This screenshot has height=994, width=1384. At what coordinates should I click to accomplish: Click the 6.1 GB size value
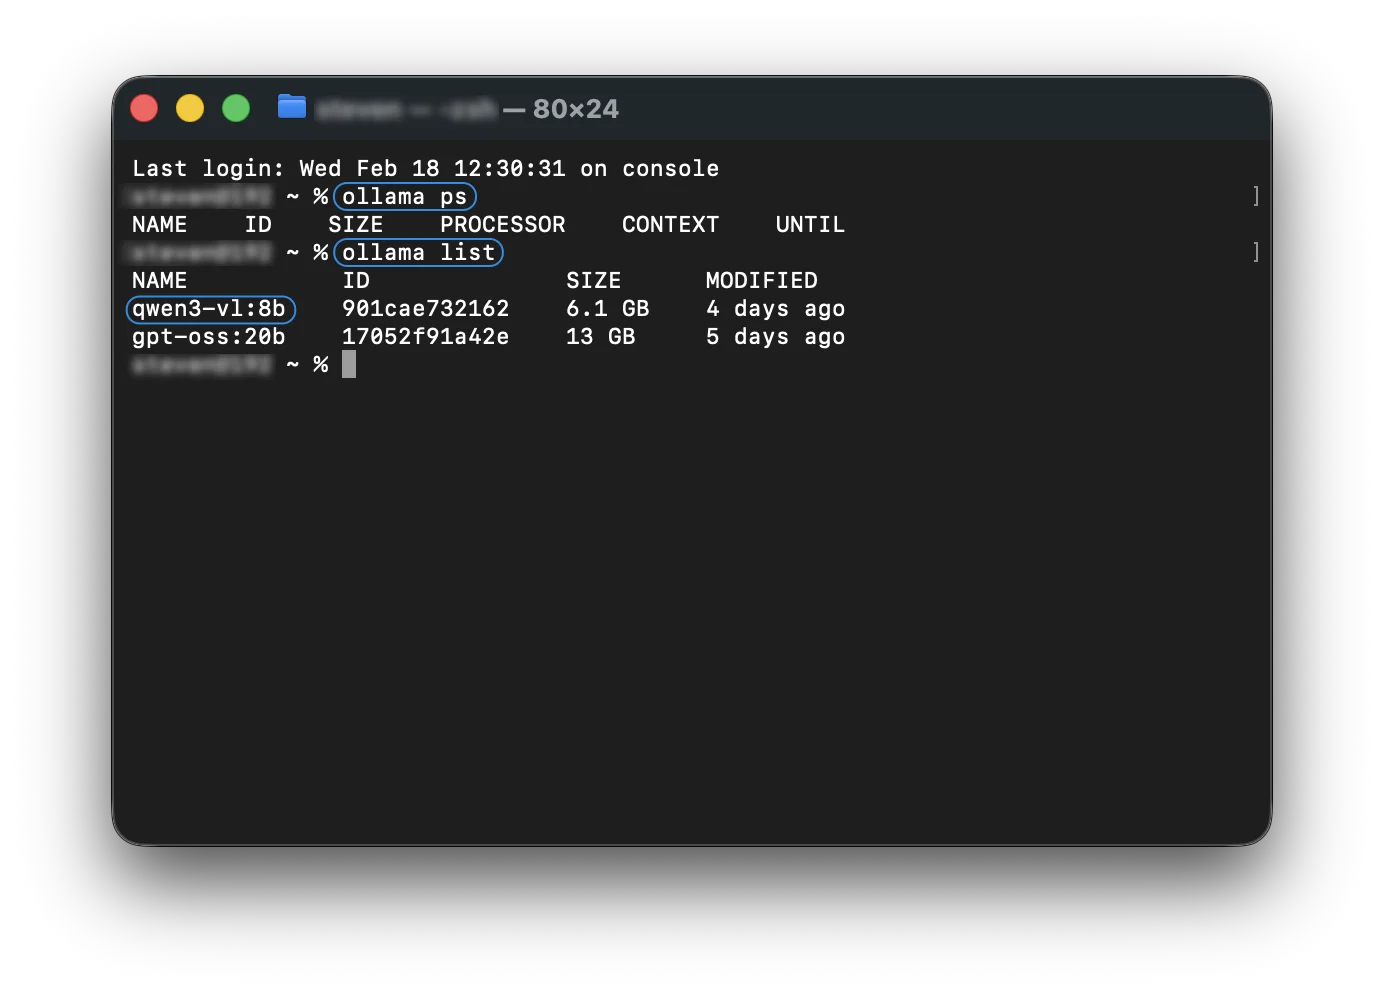pos(607,309)
